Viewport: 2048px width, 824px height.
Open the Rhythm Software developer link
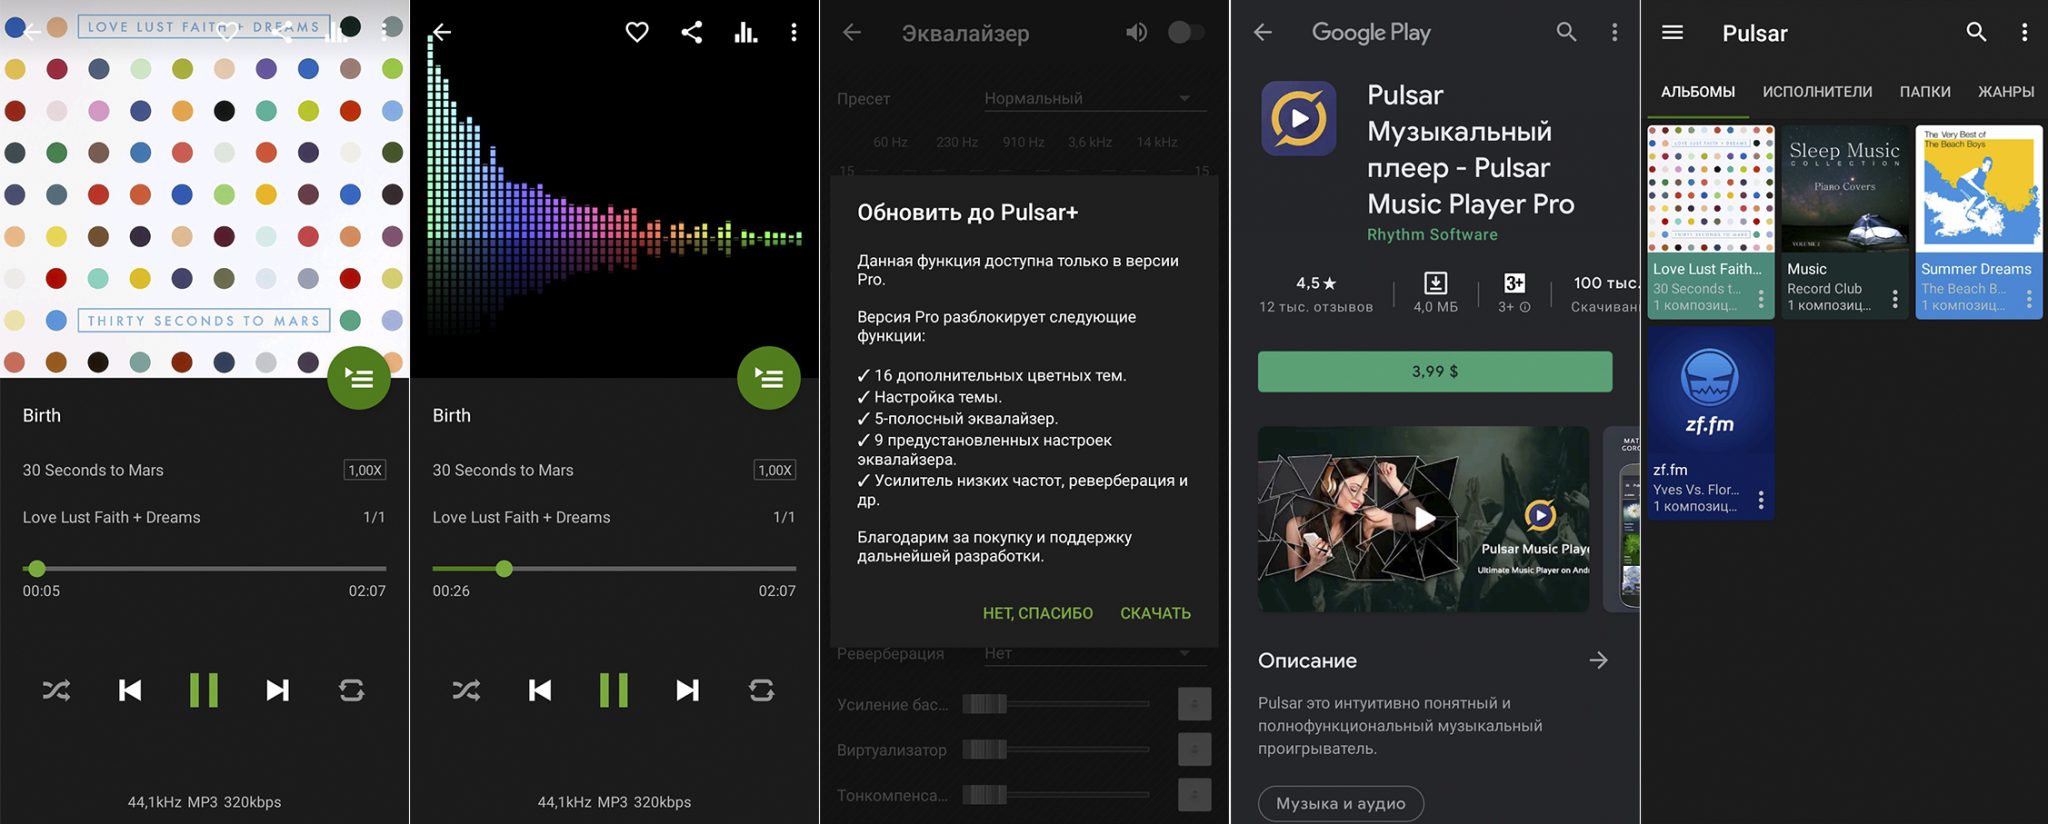tap(1432, 234)
